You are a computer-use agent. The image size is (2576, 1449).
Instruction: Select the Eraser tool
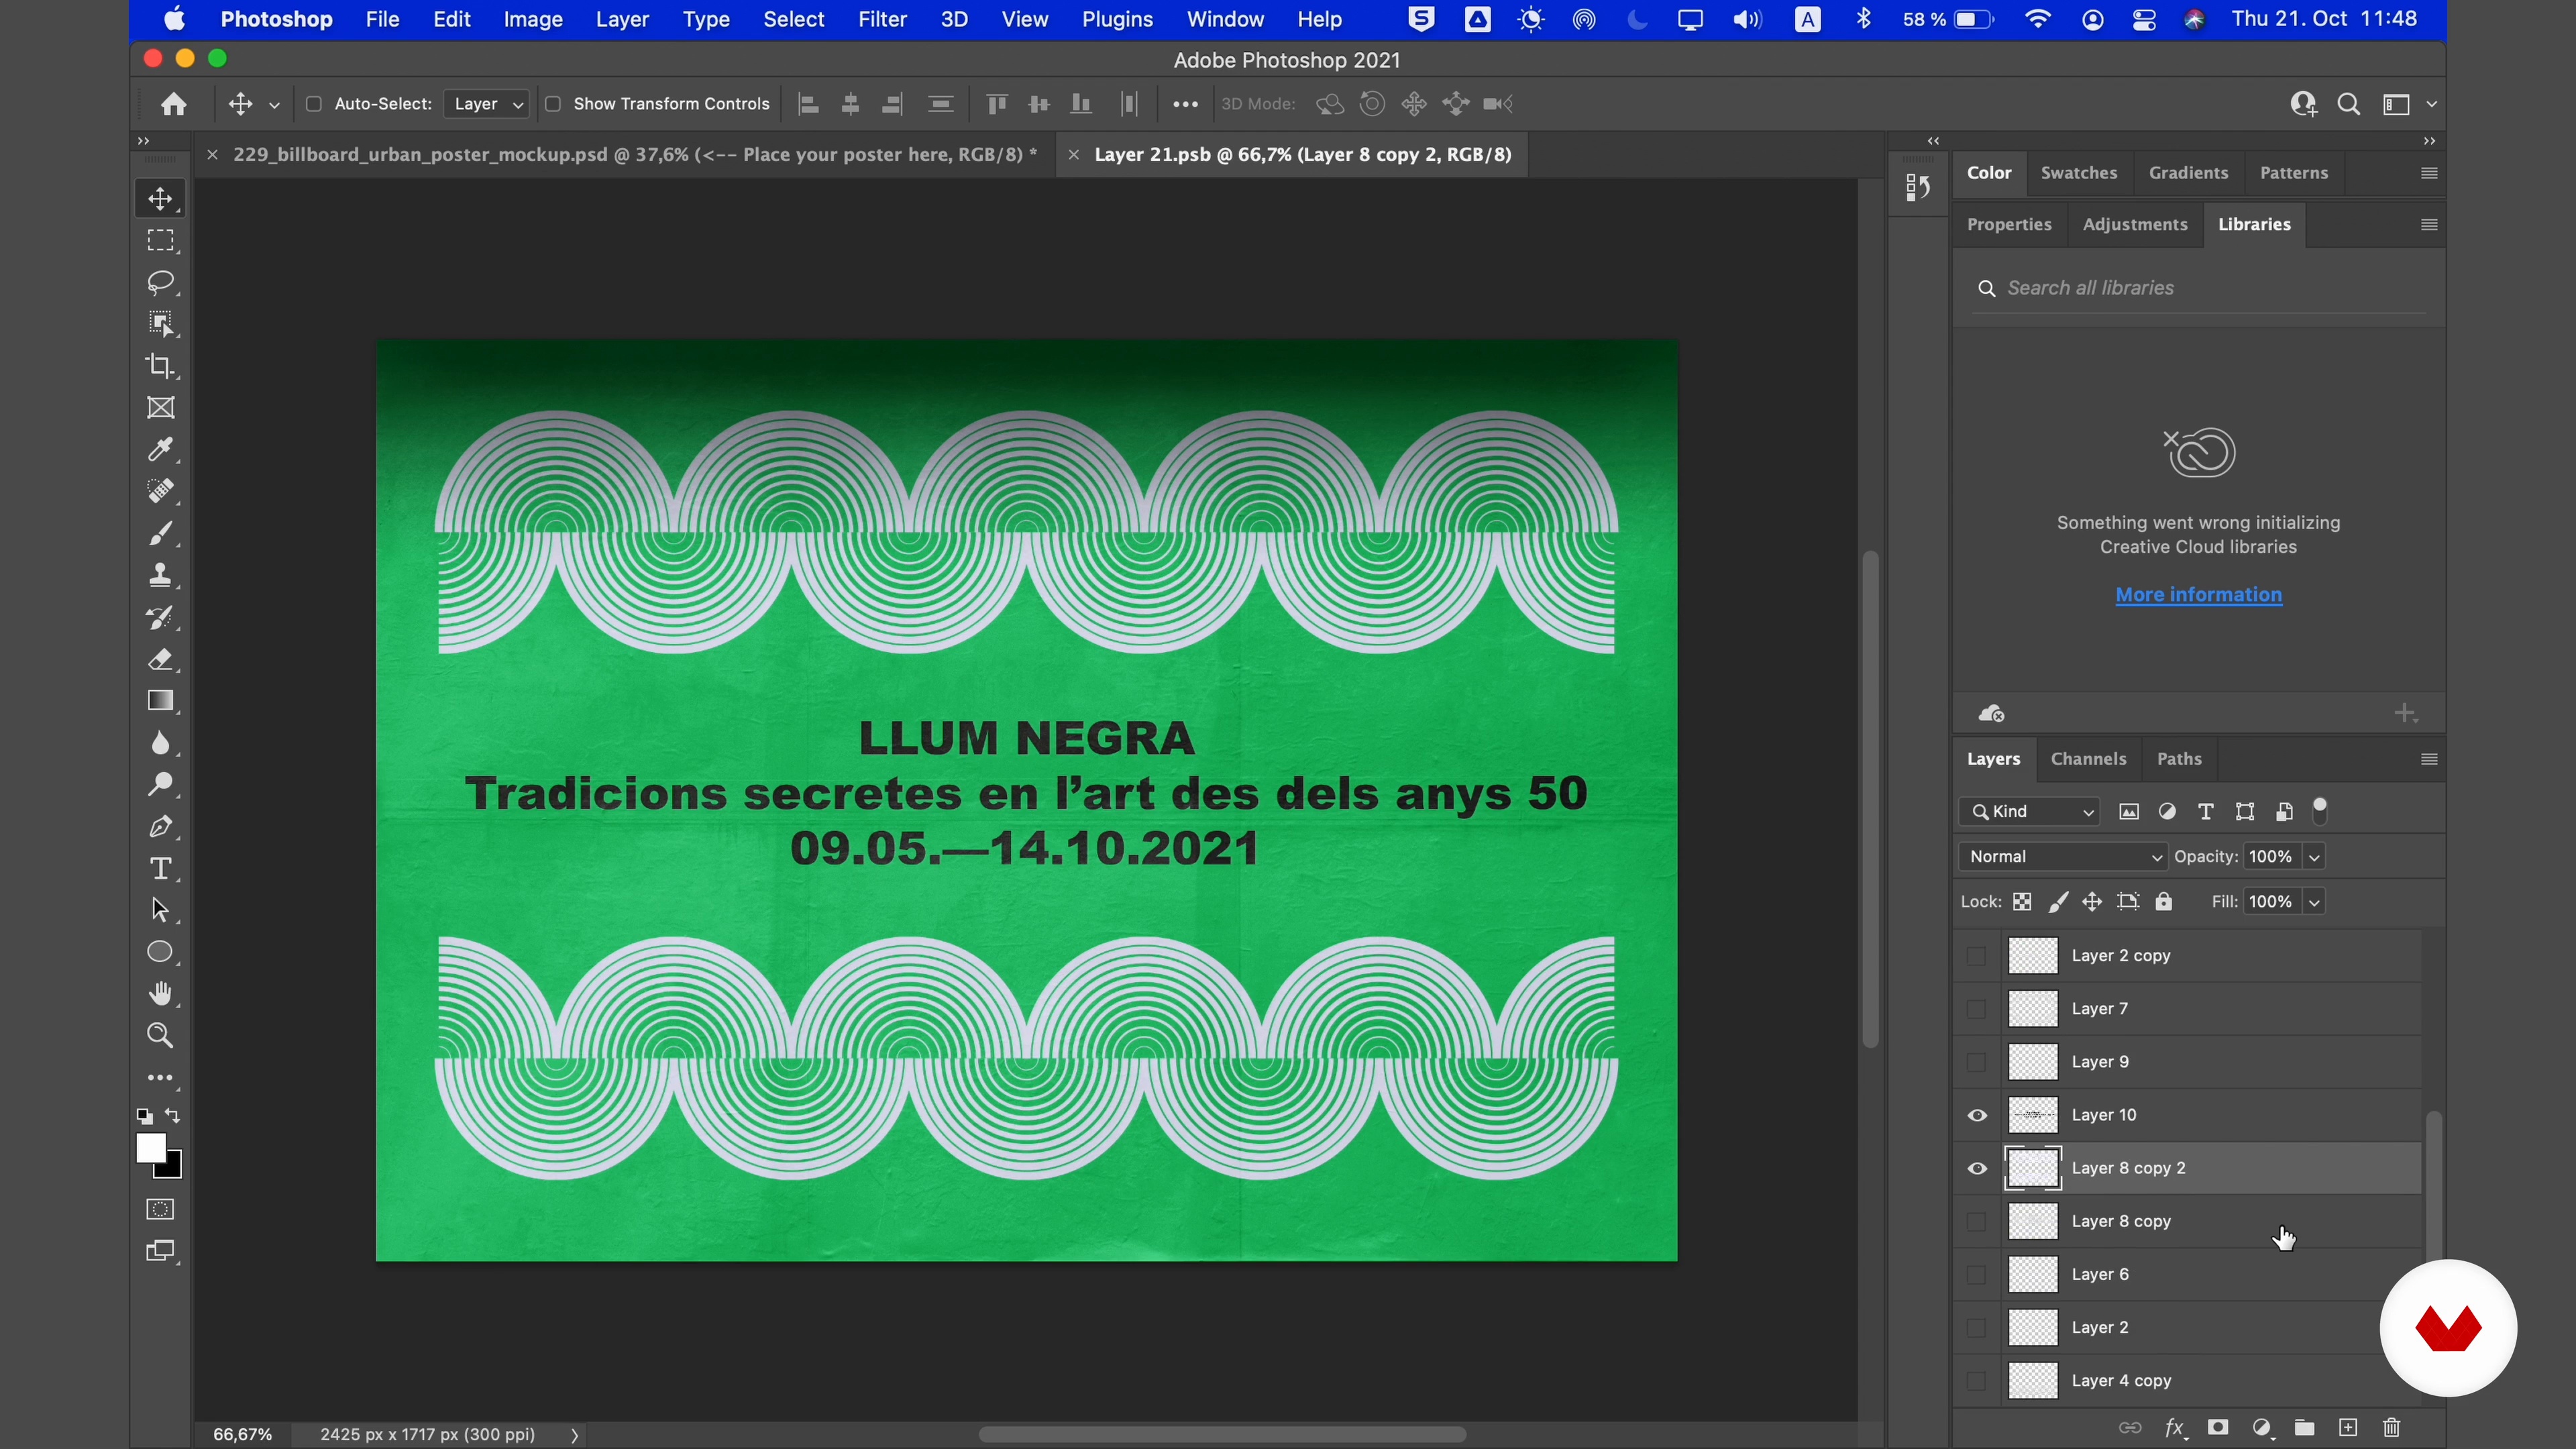click(160, 660)
